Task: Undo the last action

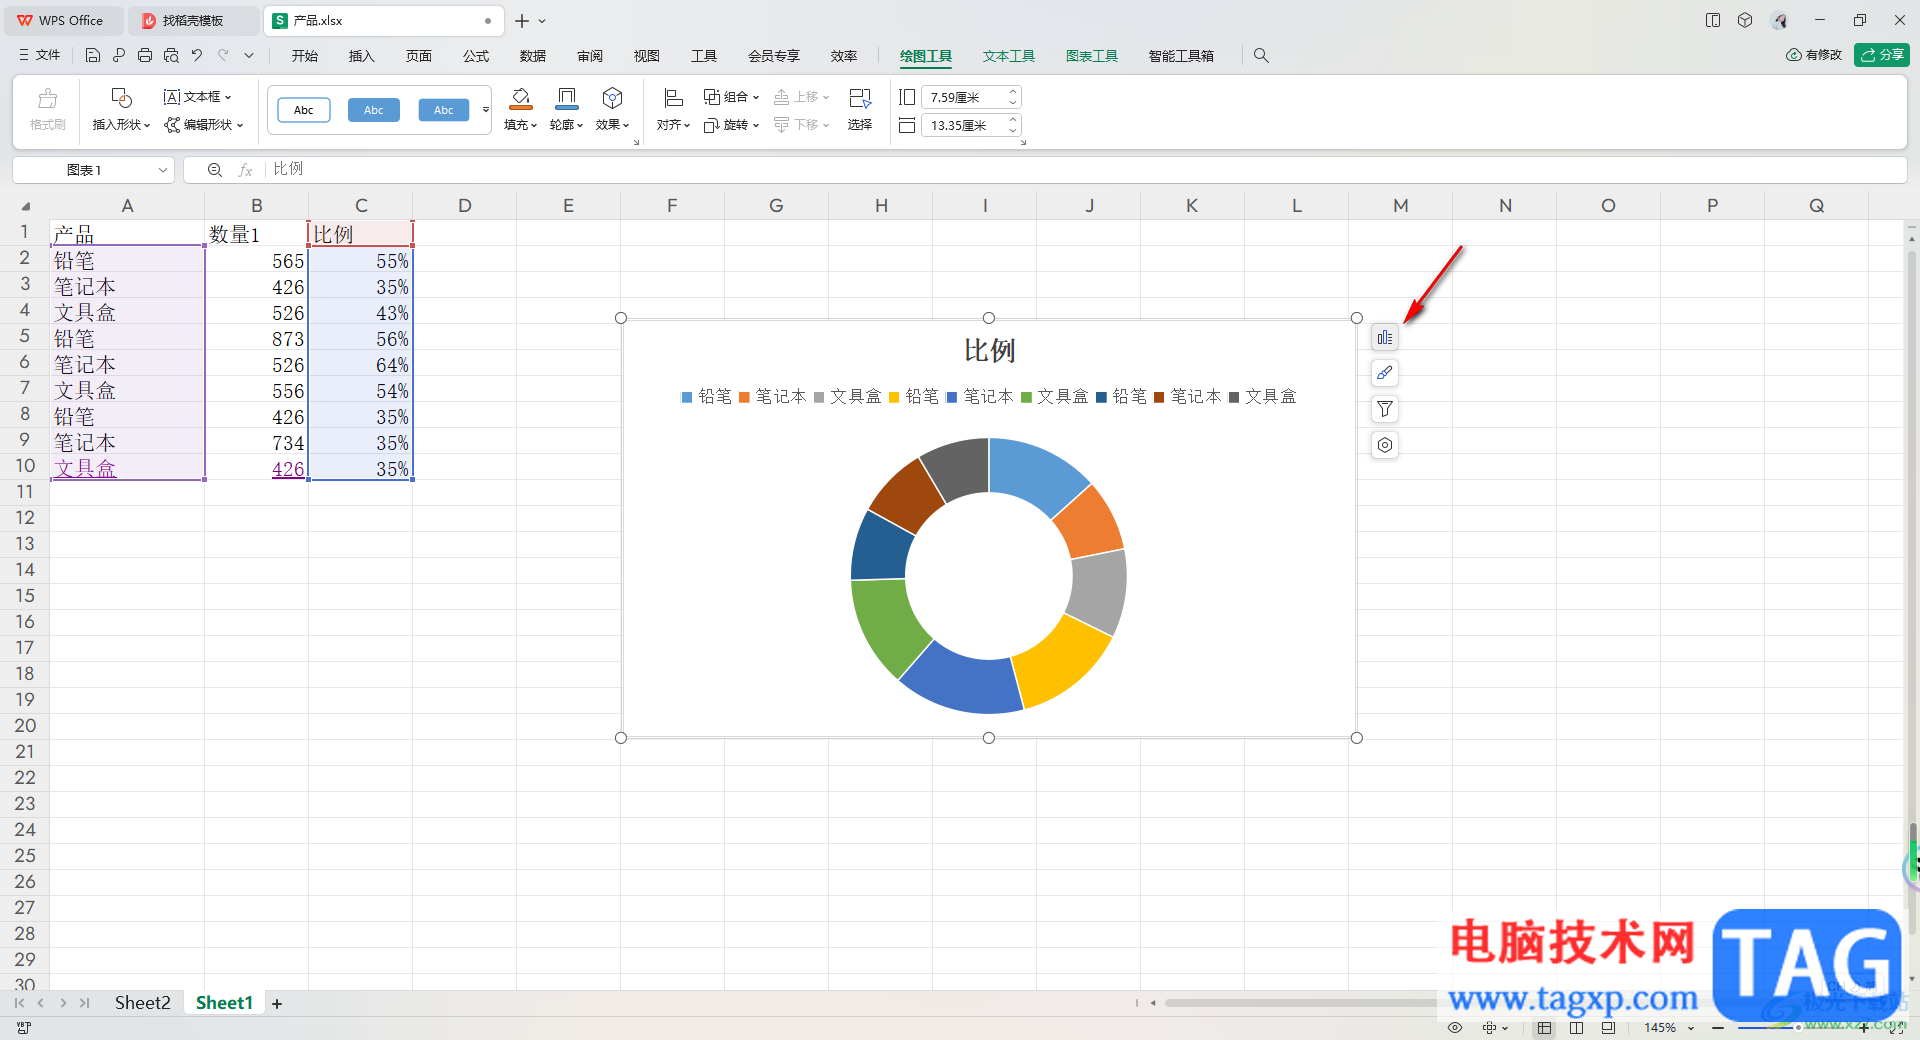Action: [x=197, y=56]
